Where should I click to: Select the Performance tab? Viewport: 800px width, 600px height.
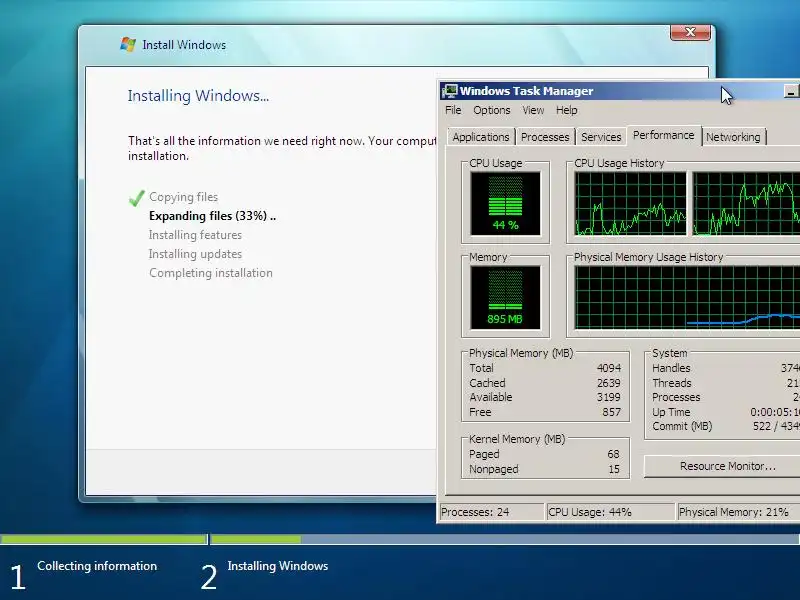point(663,135)
